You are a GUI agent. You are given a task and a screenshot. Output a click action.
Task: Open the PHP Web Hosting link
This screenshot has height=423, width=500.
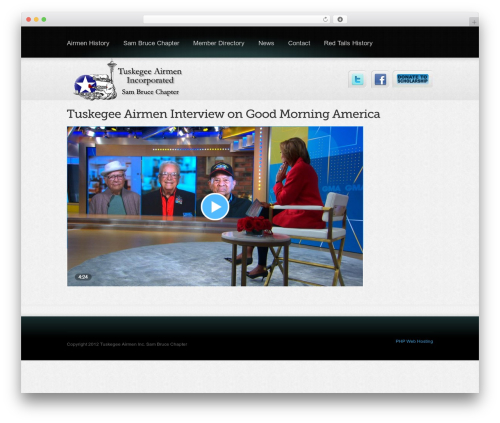414,341
